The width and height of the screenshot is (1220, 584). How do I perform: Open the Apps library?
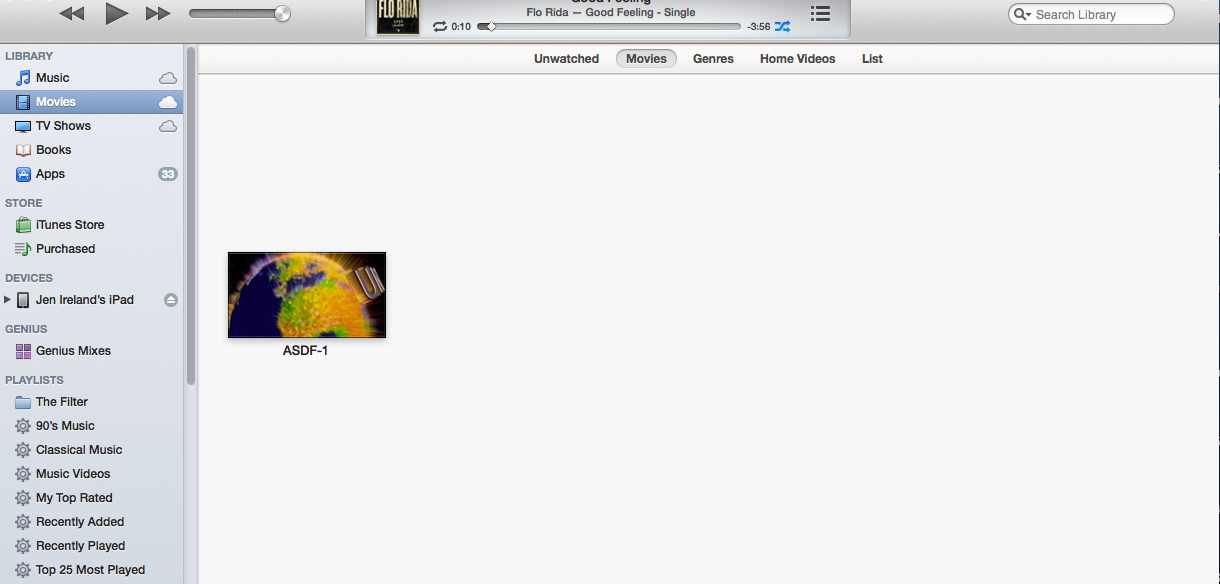[x=50, y=174]
